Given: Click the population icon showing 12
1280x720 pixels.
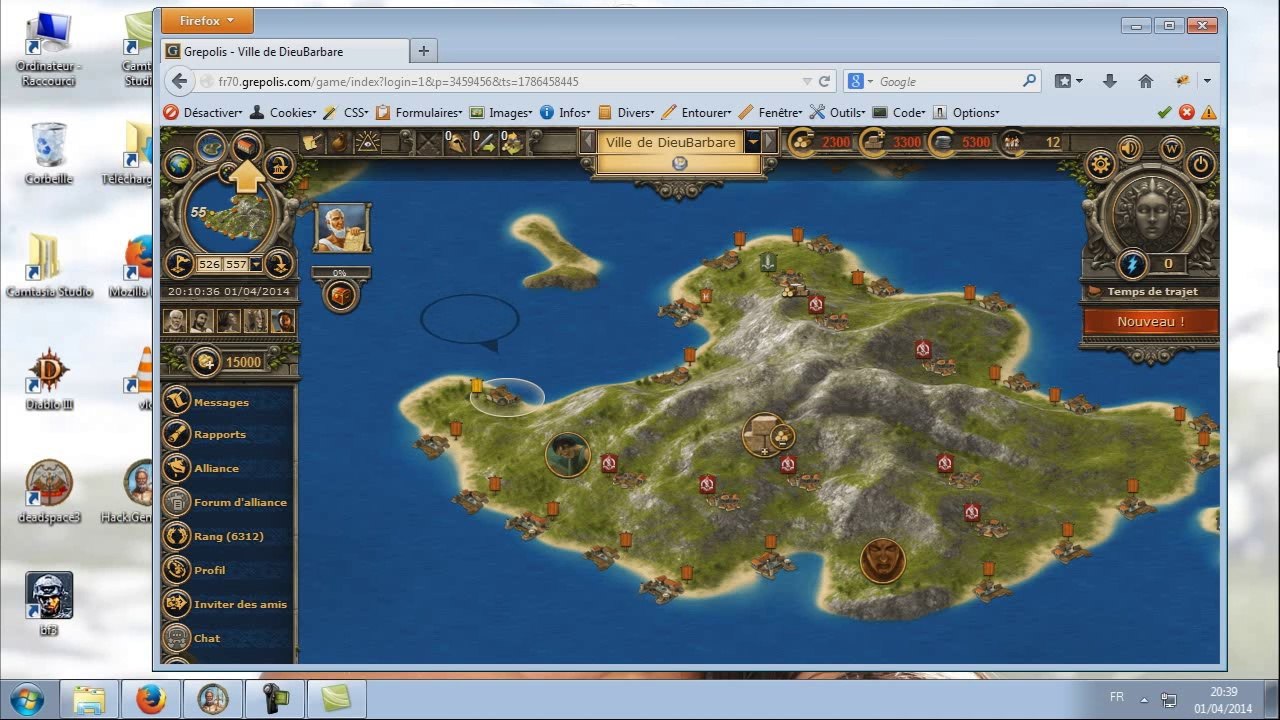Looking at the screenshot, I should [1012, 142].
